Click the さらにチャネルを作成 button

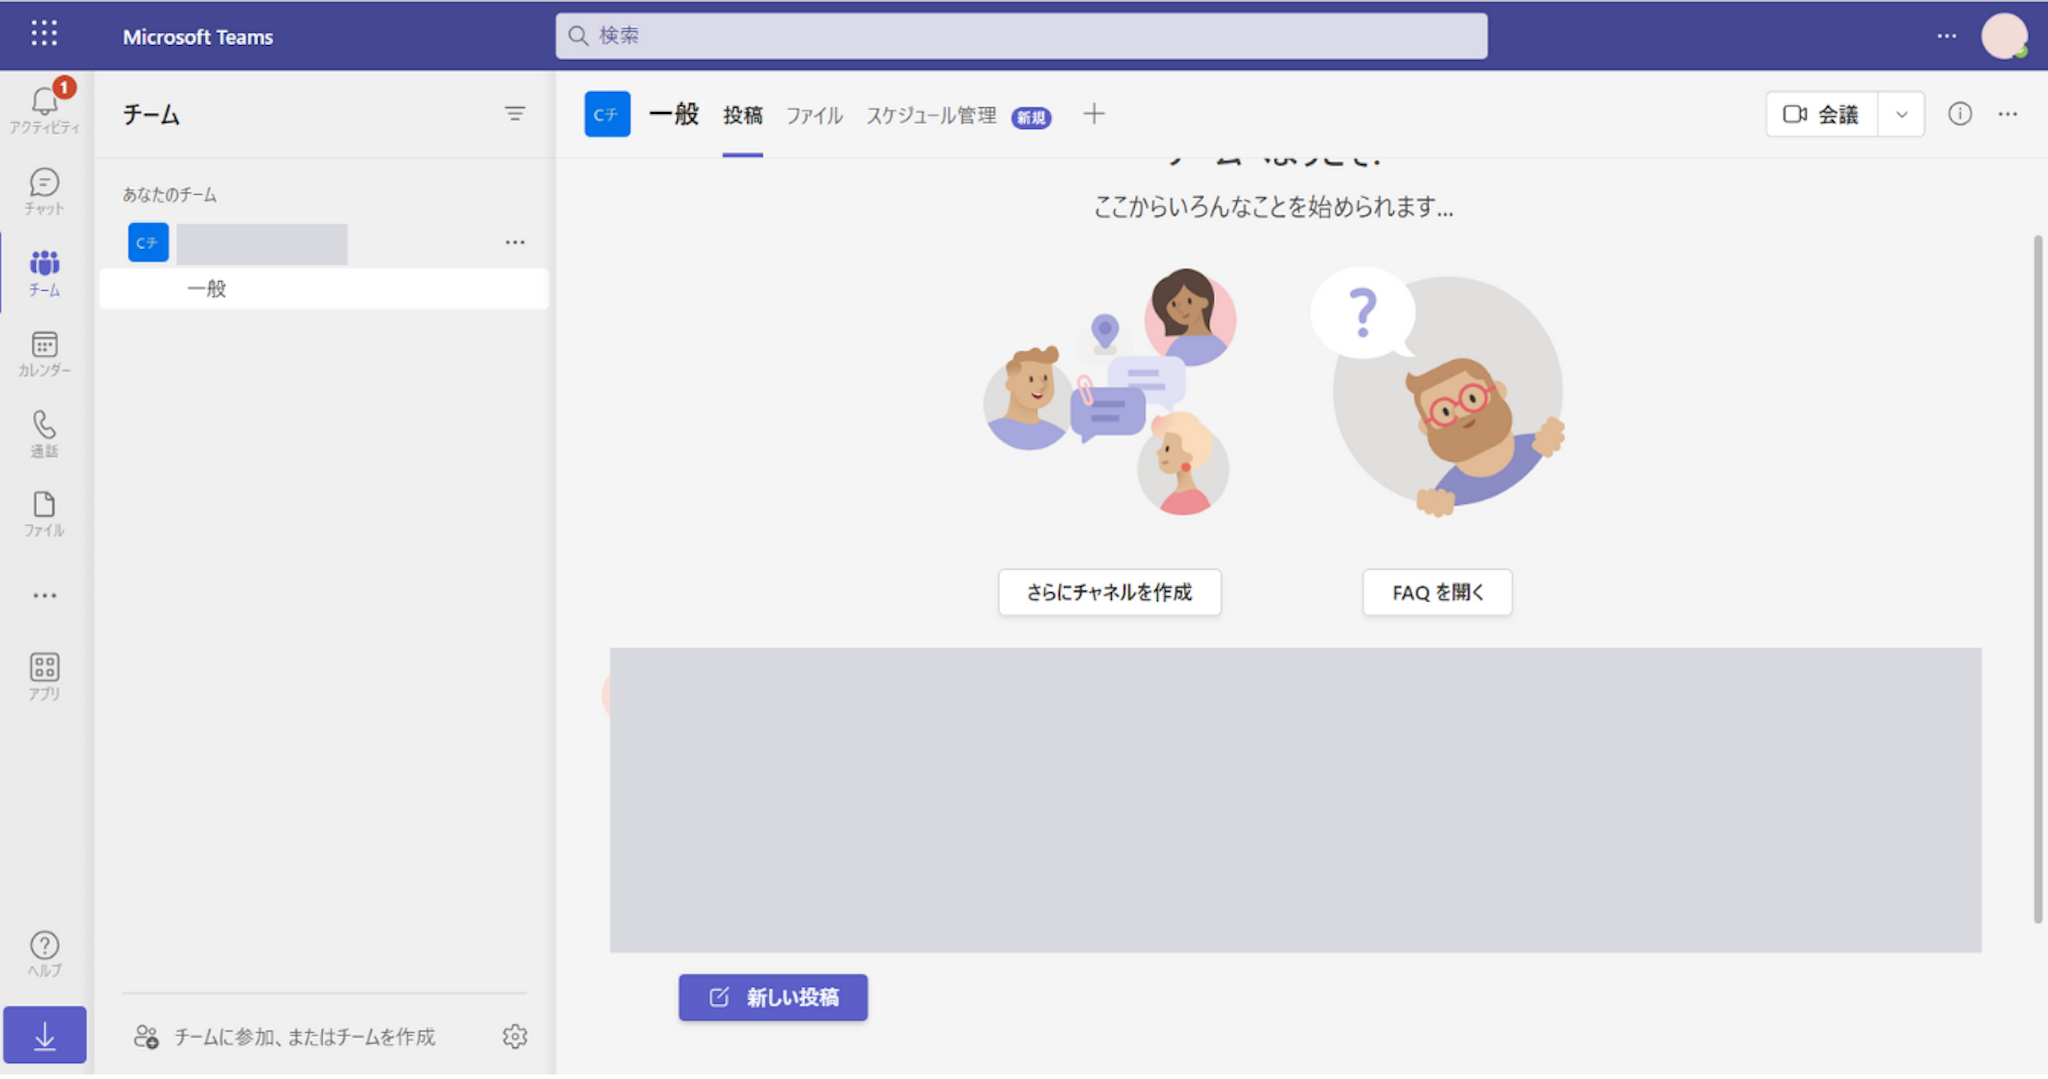click(1109, 592)
